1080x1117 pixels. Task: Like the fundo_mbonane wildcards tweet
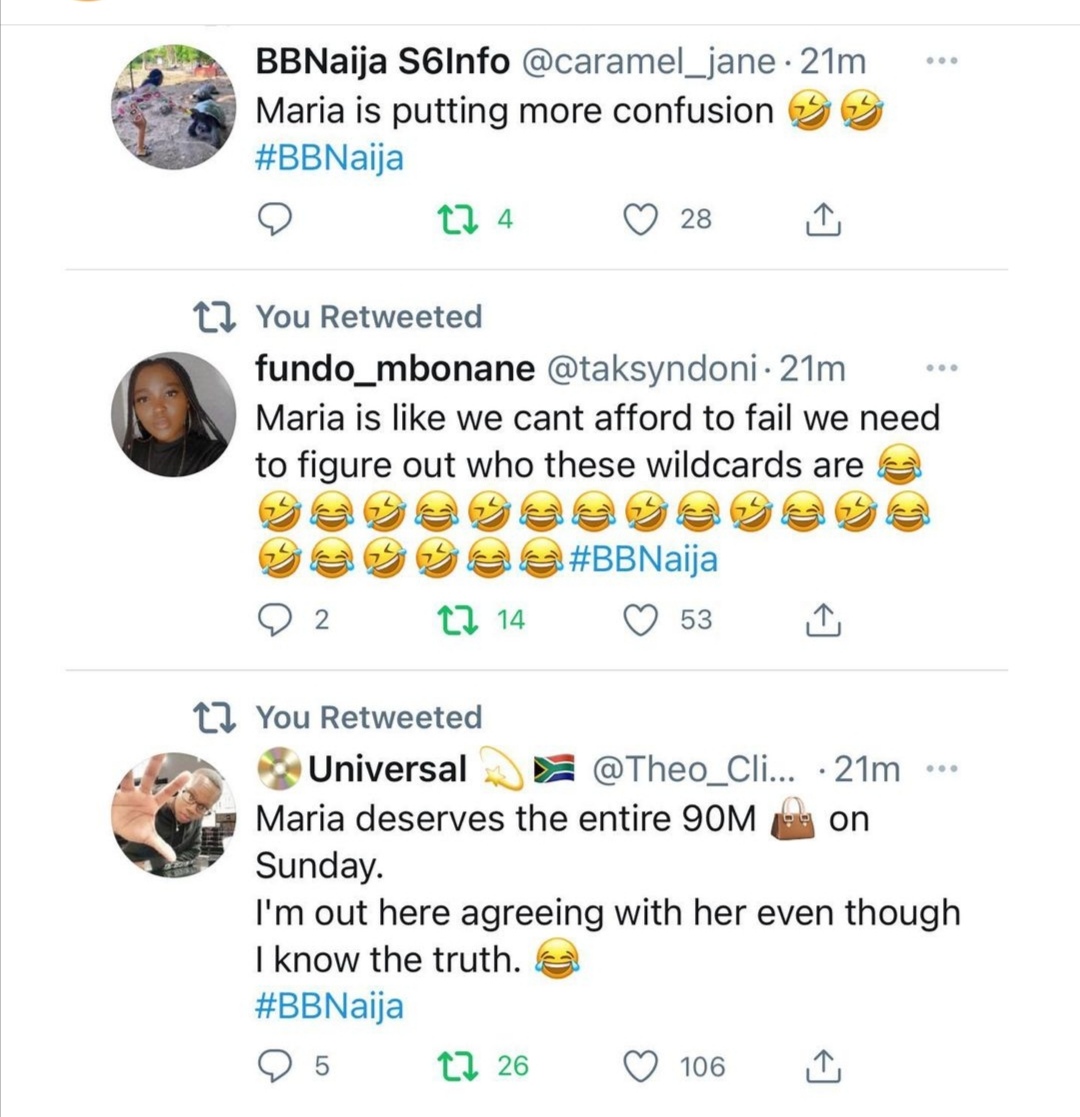click(640, 620)
